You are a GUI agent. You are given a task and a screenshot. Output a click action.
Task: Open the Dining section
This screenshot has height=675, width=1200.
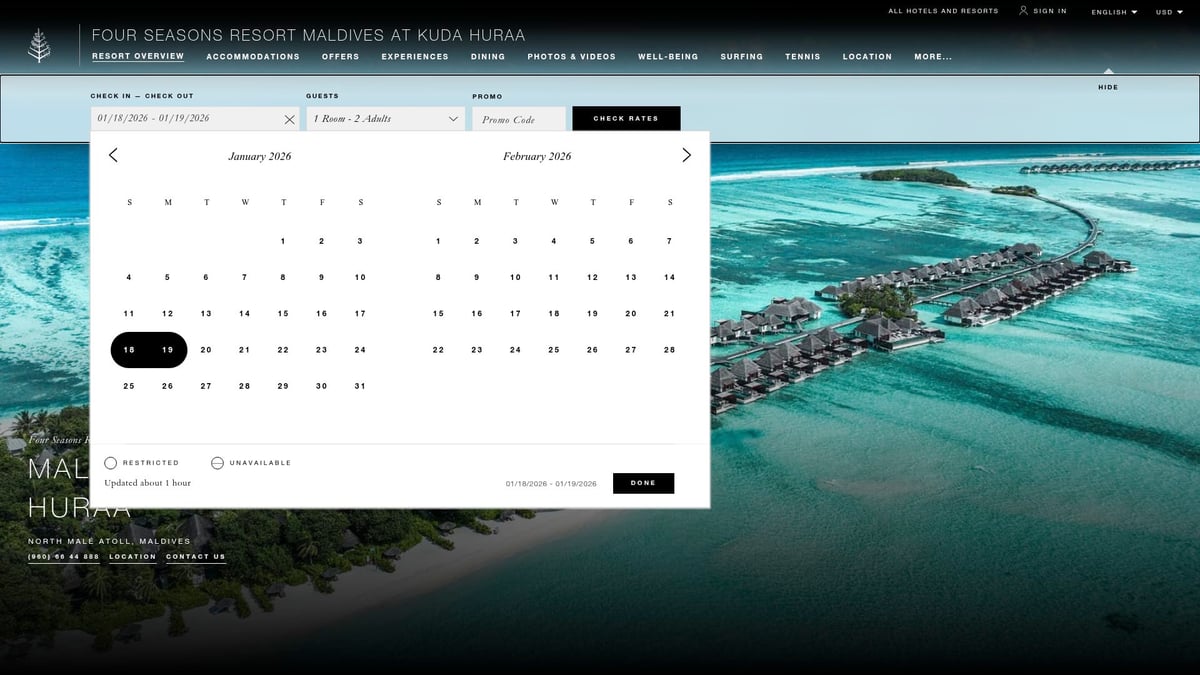tap(487, 57)
